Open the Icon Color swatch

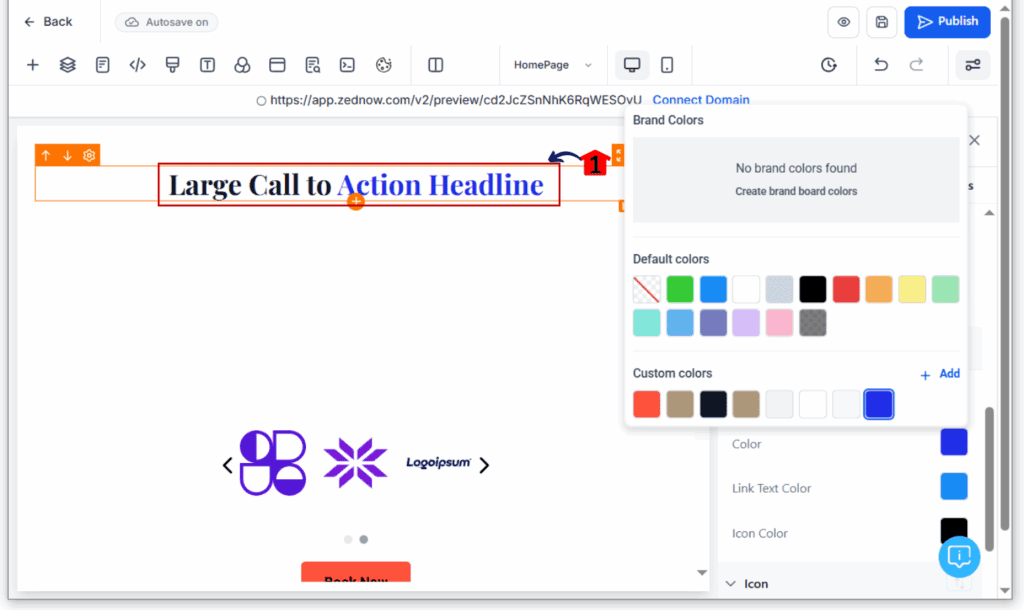click(x=953, y=530)
